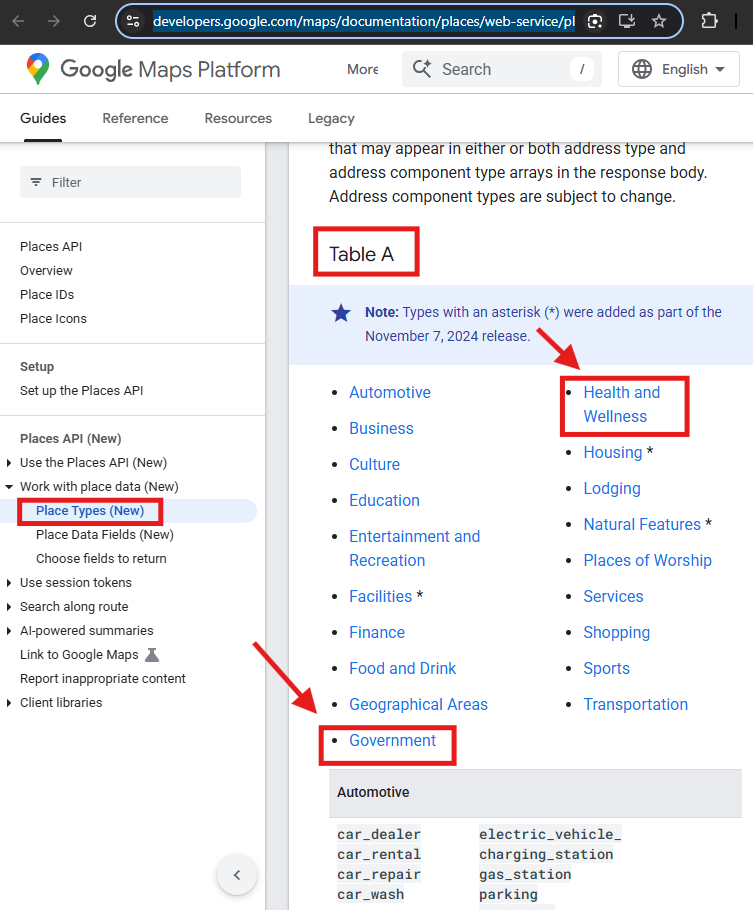Viewport: 753px width, 910px height.
Task: Click the Geographical Areas link
Action: [x=418, y=704]
